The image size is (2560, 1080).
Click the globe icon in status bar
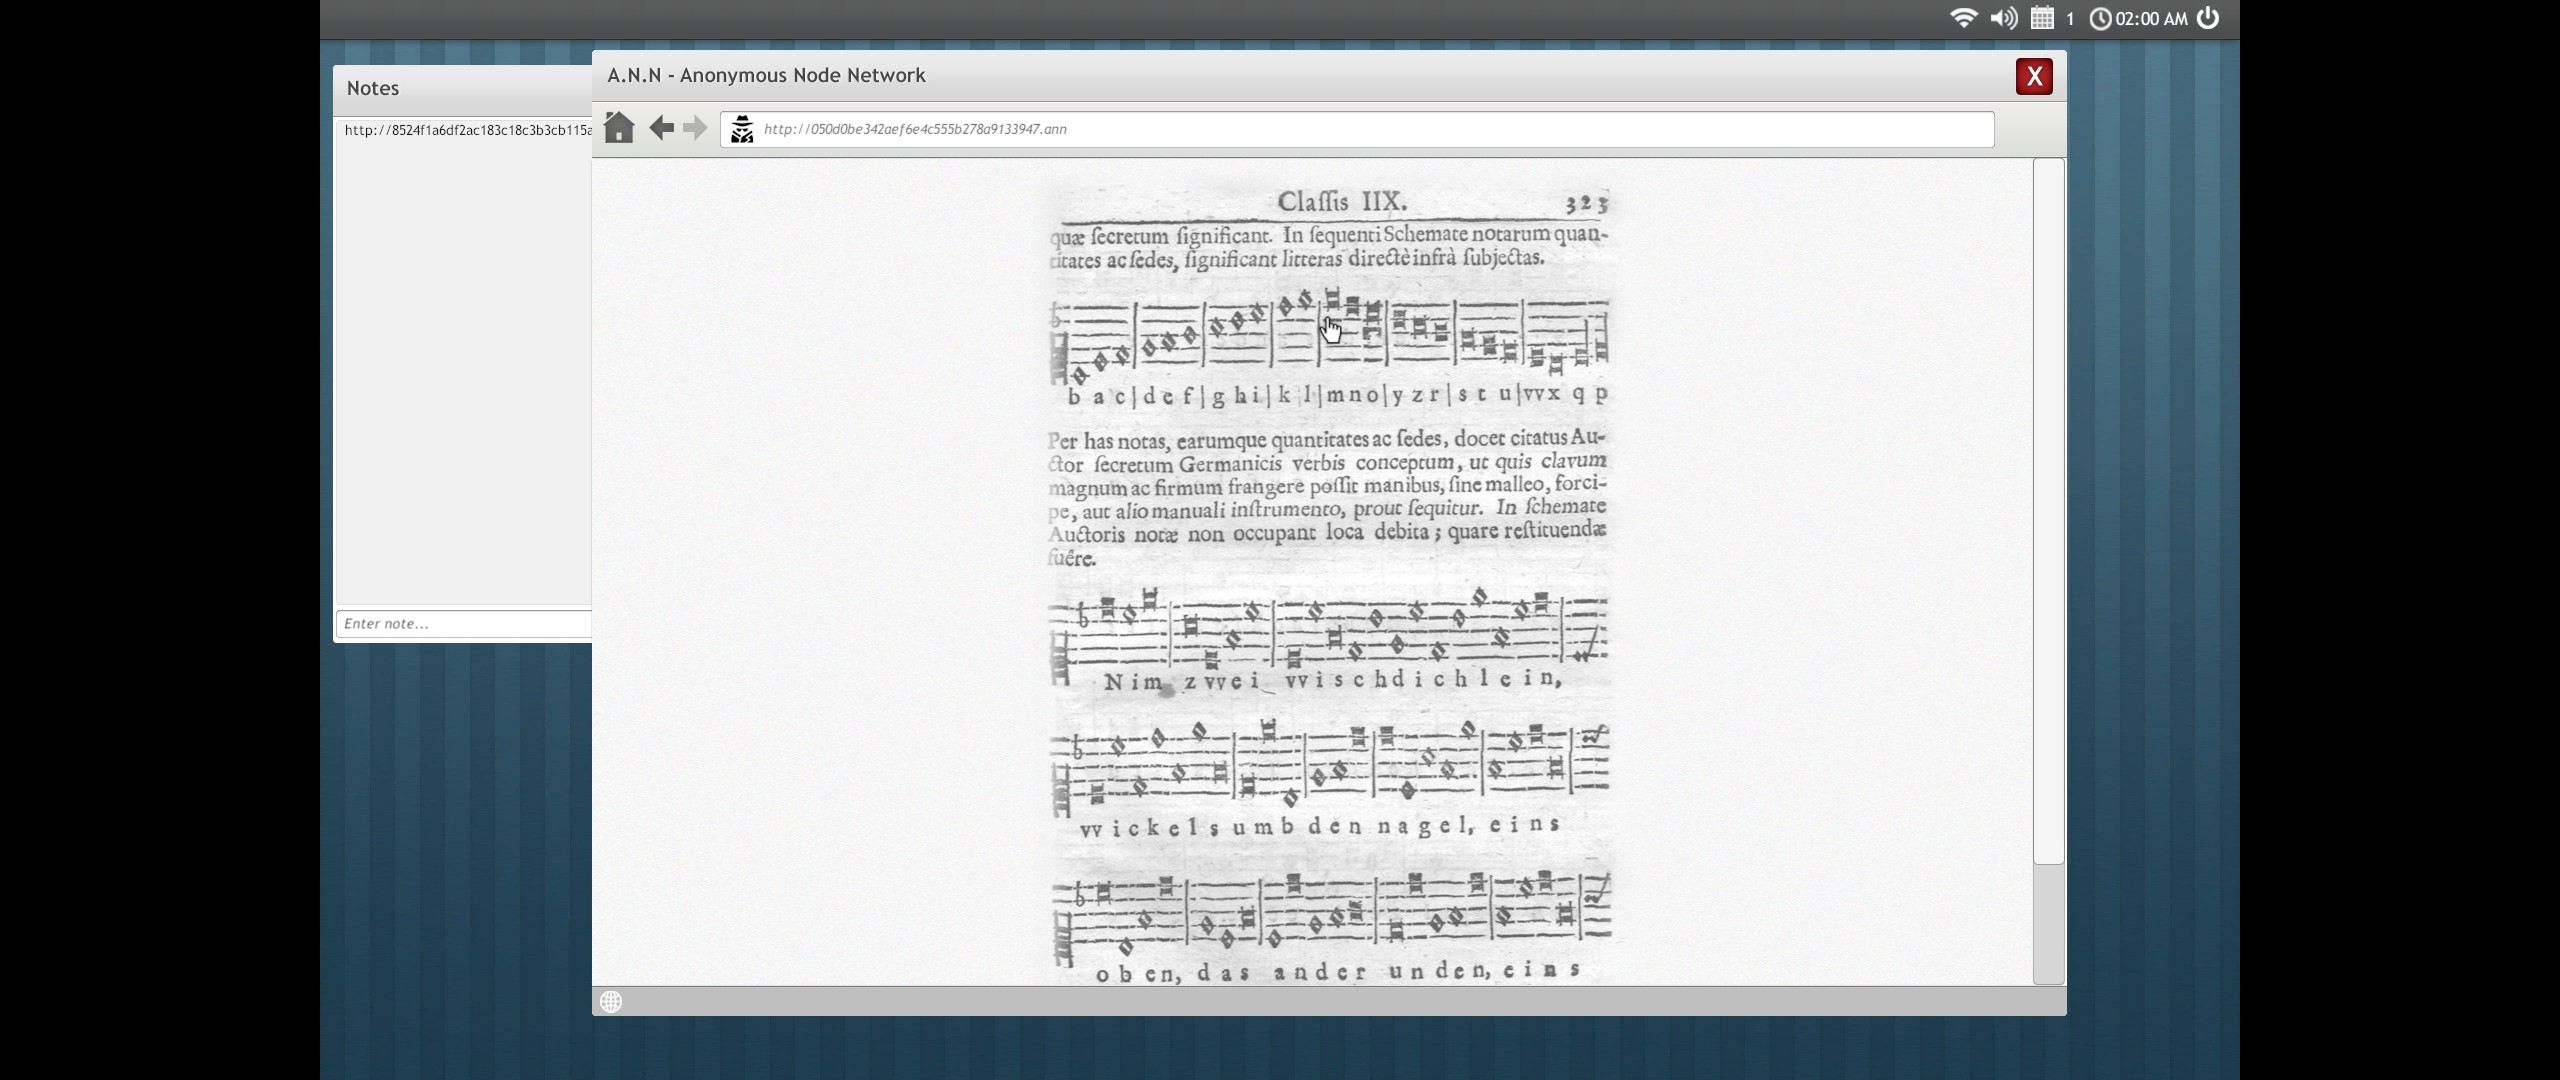coord(611,1001)
